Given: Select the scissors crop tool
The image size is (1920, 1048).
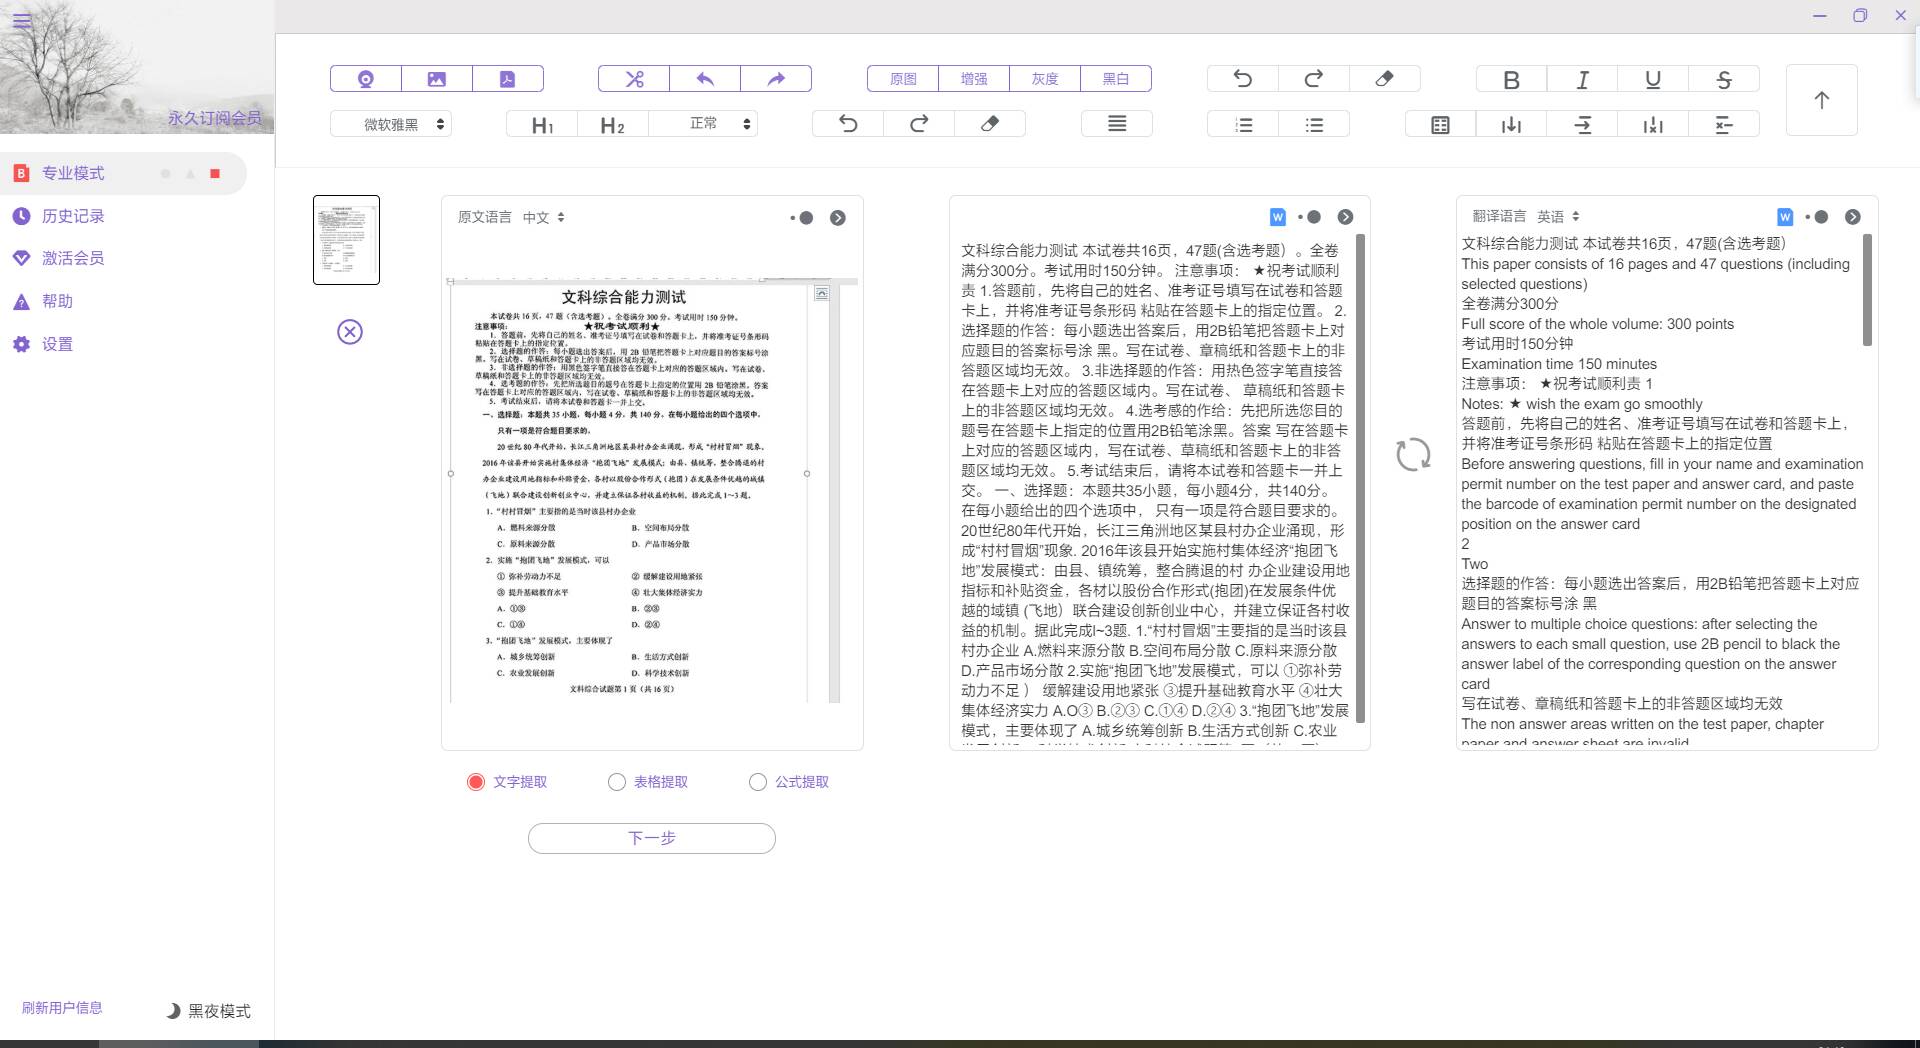Looking at the screenshot, I should tap(634, 79).
